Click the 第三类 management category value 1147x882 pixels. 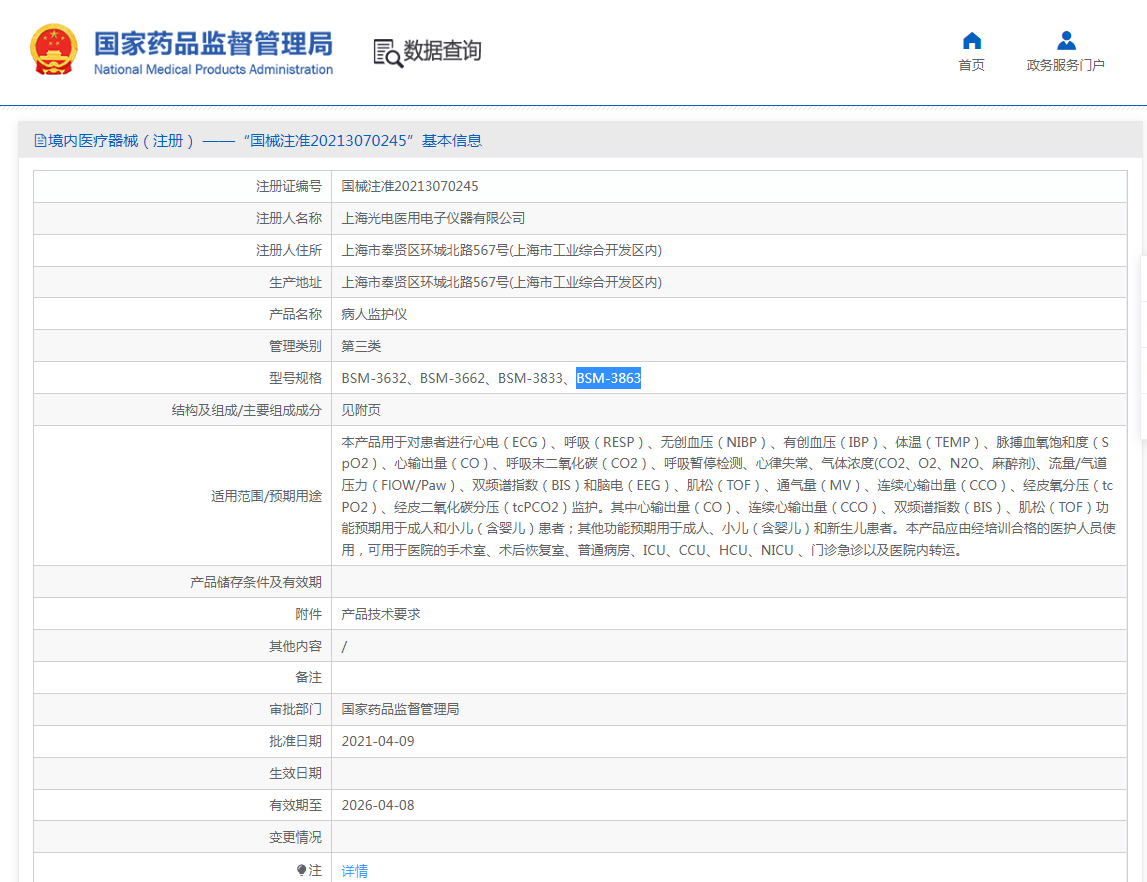tap(361, 347)
